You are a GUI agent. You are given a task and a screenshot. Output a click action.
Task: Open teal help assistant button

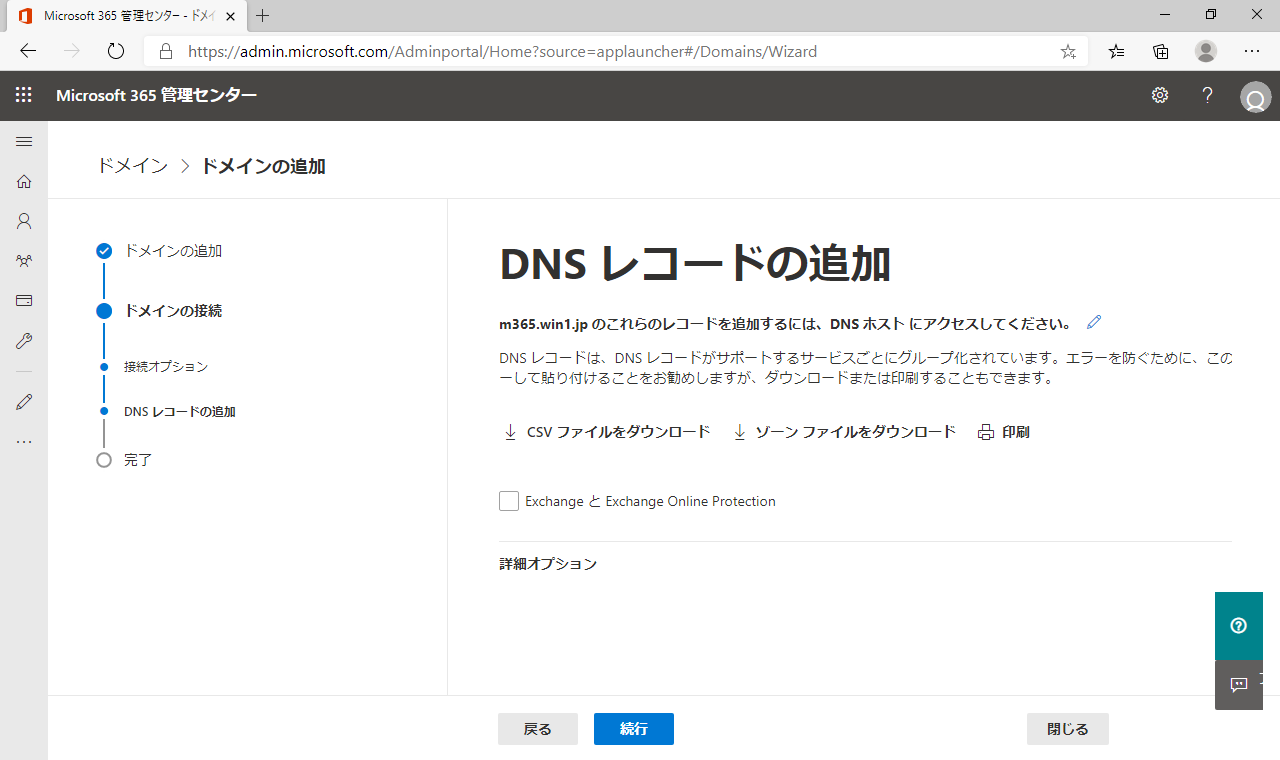pyautogui.click(x=1239, y=626)
